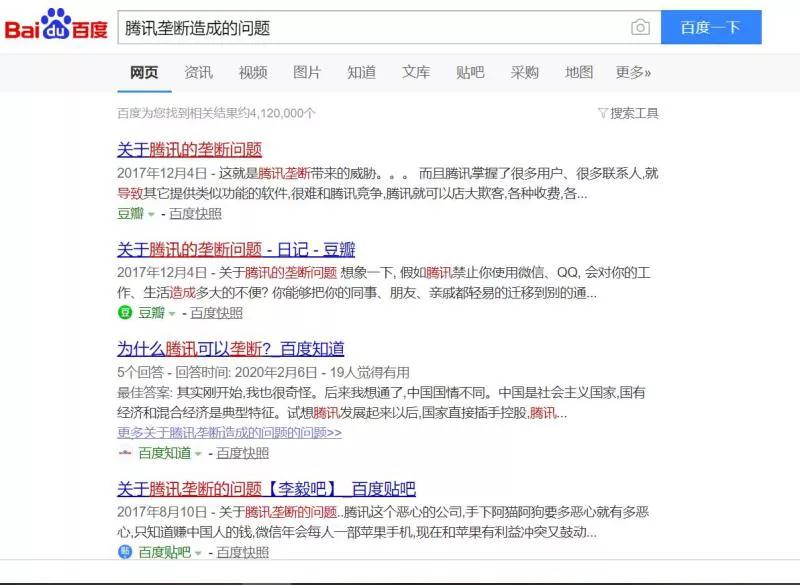Switch to the 视频 tab
Image resolution: width=800 pixels, height=585 pixels.
click(254, 72)
